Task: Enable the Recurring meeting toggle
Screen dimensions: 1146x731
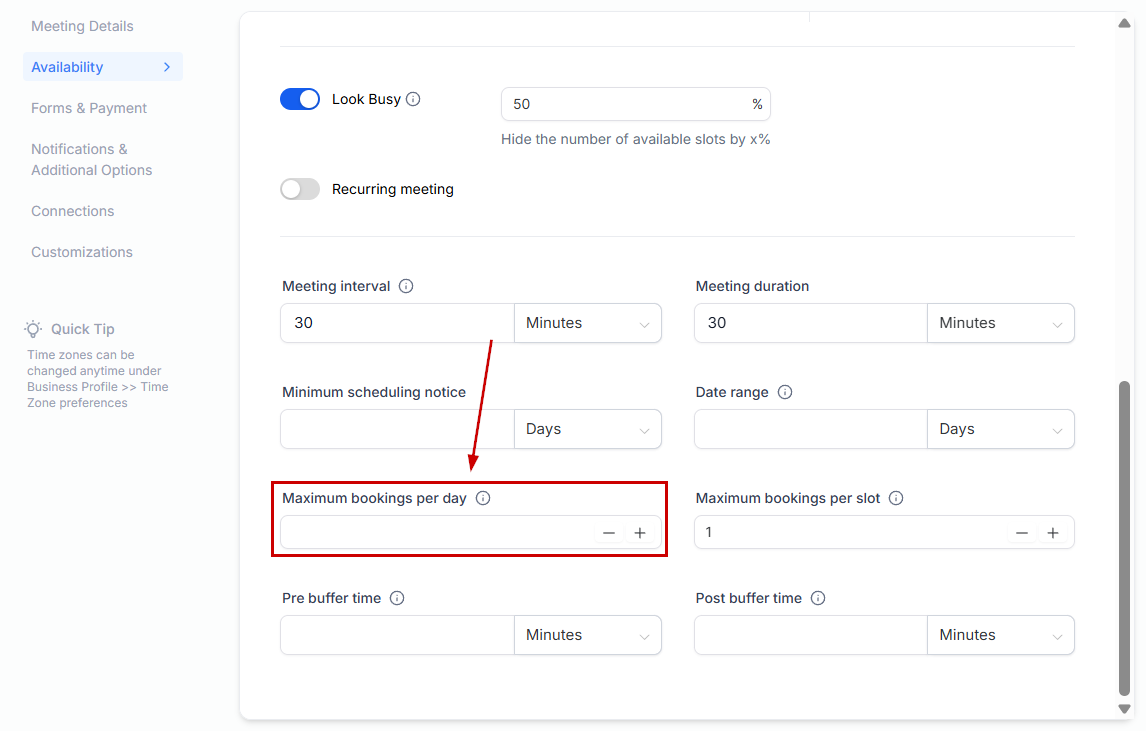Action: [x=300, y=189]
